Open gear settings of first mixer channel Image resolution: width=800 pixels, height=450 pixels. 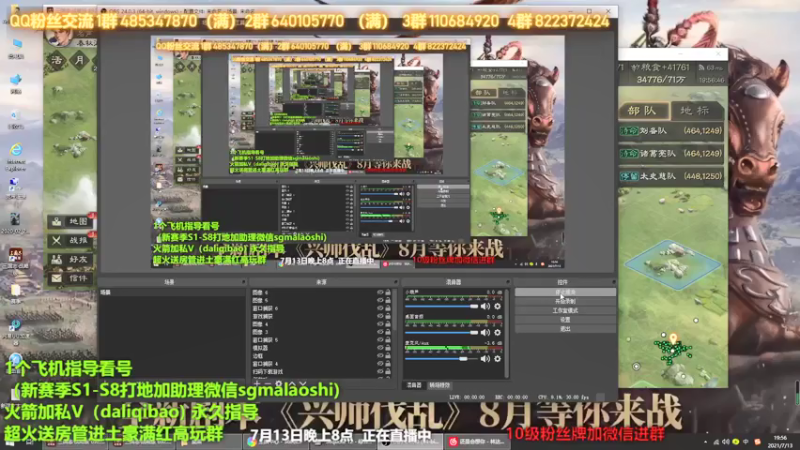(497, 306)
